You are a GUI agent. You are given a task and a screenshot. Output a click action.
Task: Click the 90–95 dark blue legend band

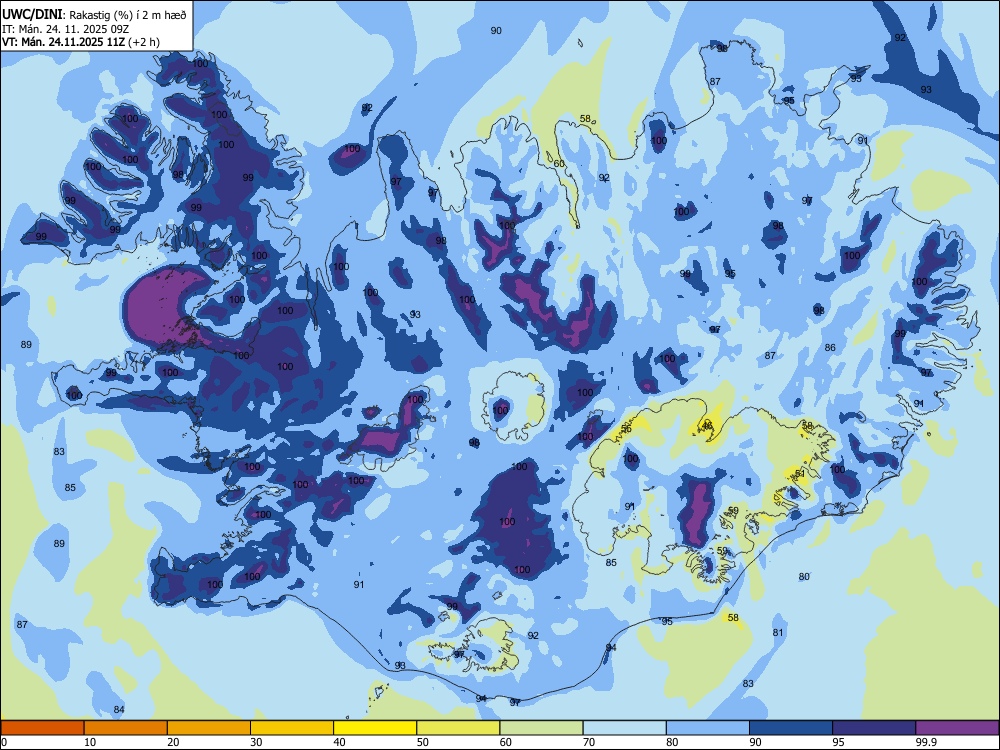[791, 728]
